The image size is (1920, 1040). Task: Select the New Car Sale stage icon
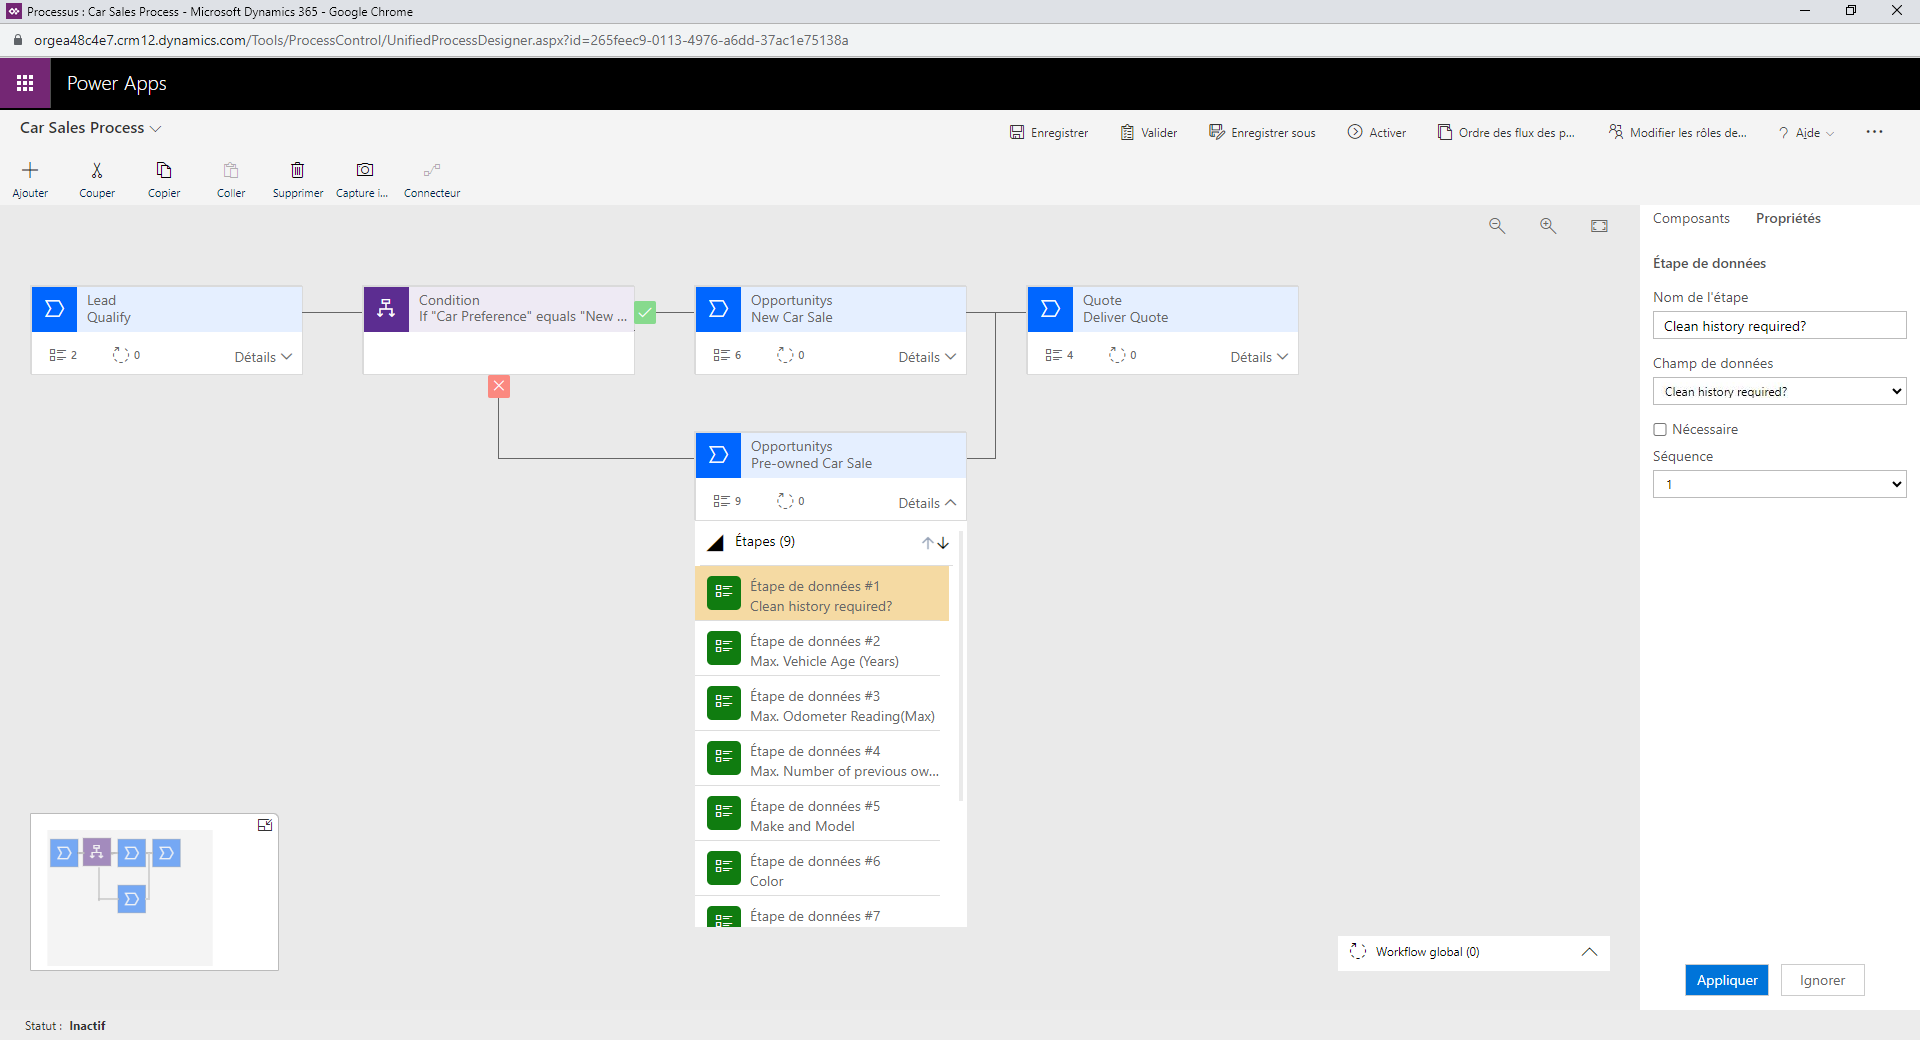pyautogui.click(x=718, y=309)
